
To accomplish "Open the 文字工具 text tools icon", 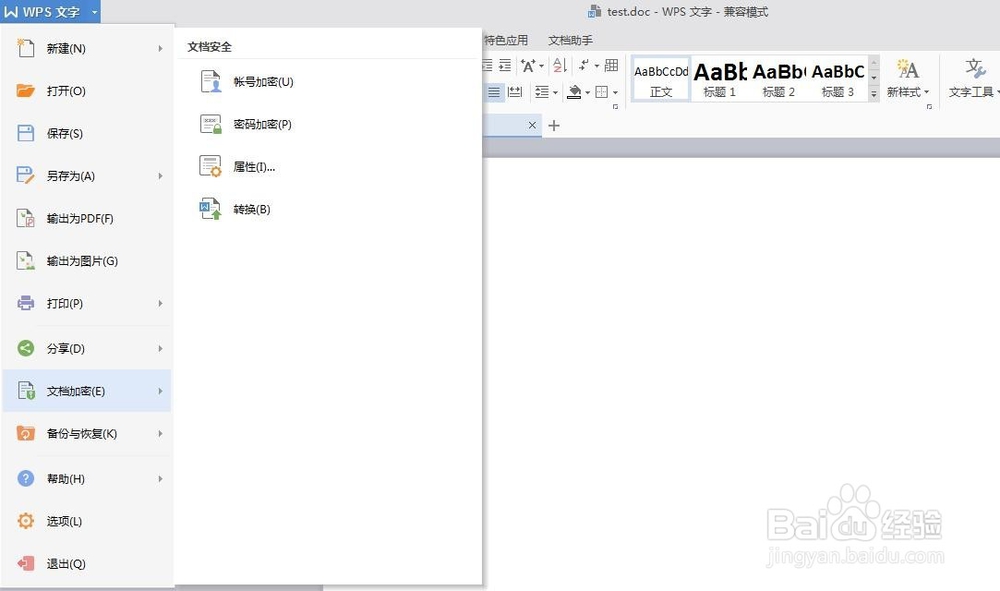I will click(974, 68).
